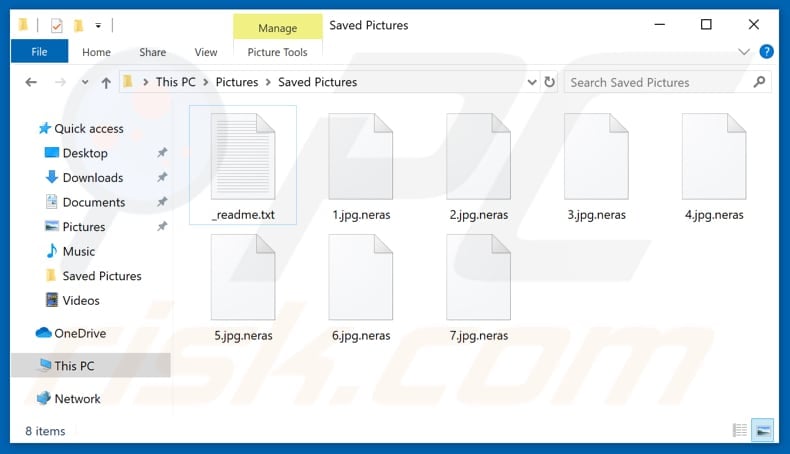Image resolution: width=790 pixels, height=454 pixels.
Task: Click the pin icon beside Pictures
Action: pos(162,226)
